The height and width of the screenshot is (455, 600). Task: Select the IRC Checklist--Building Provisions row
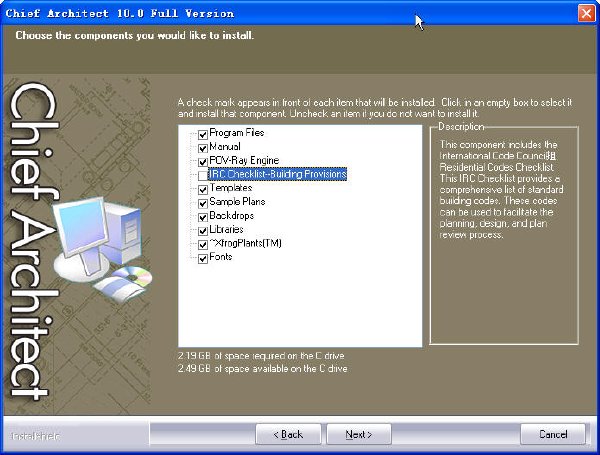tap(277, 174)
